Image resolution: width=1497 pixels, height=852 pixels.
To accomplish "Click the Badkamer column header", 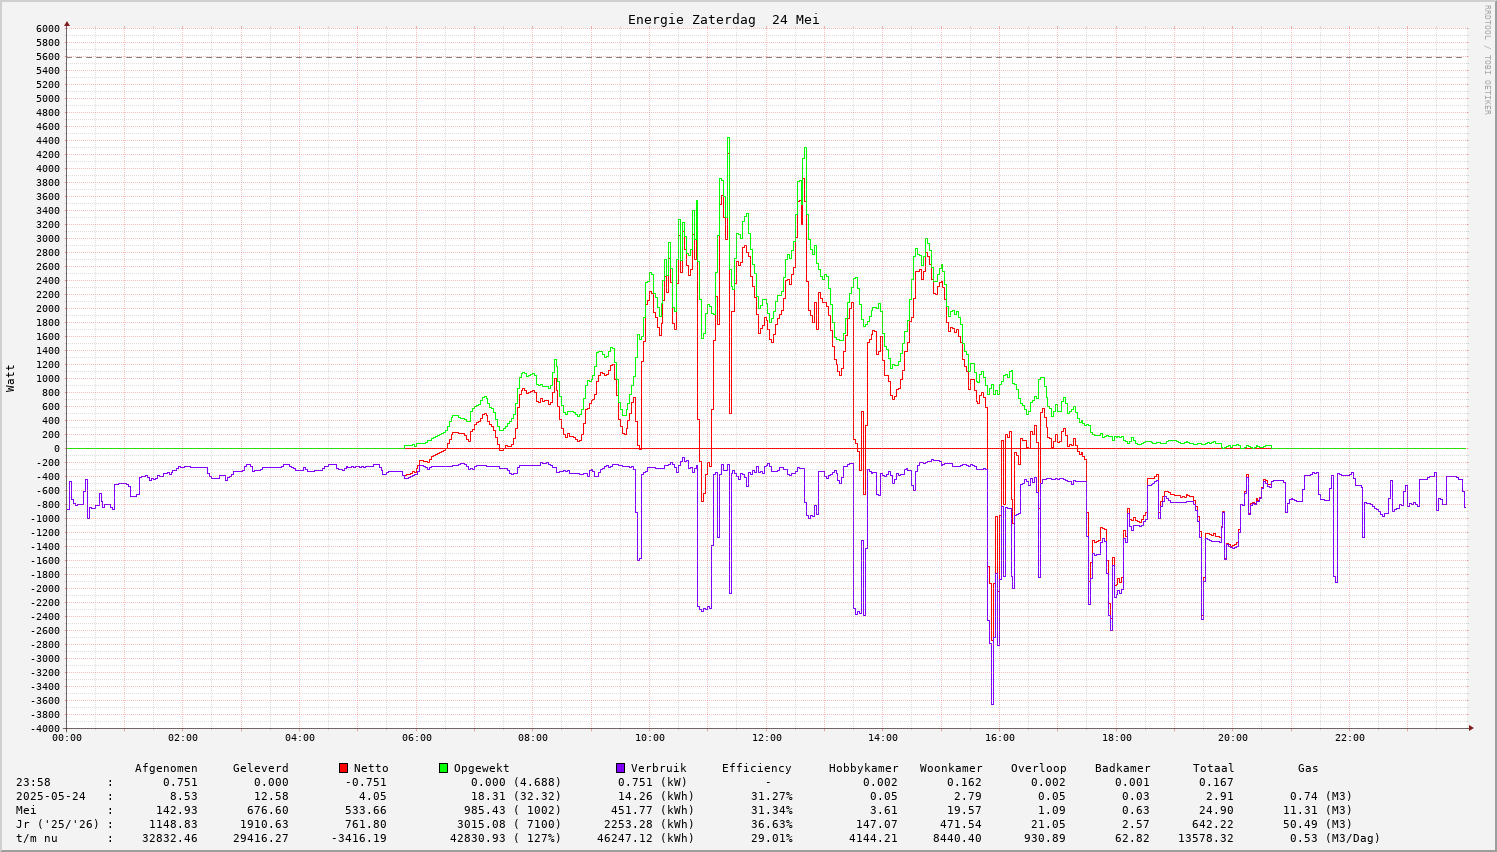I will [x=1122, y=768].
